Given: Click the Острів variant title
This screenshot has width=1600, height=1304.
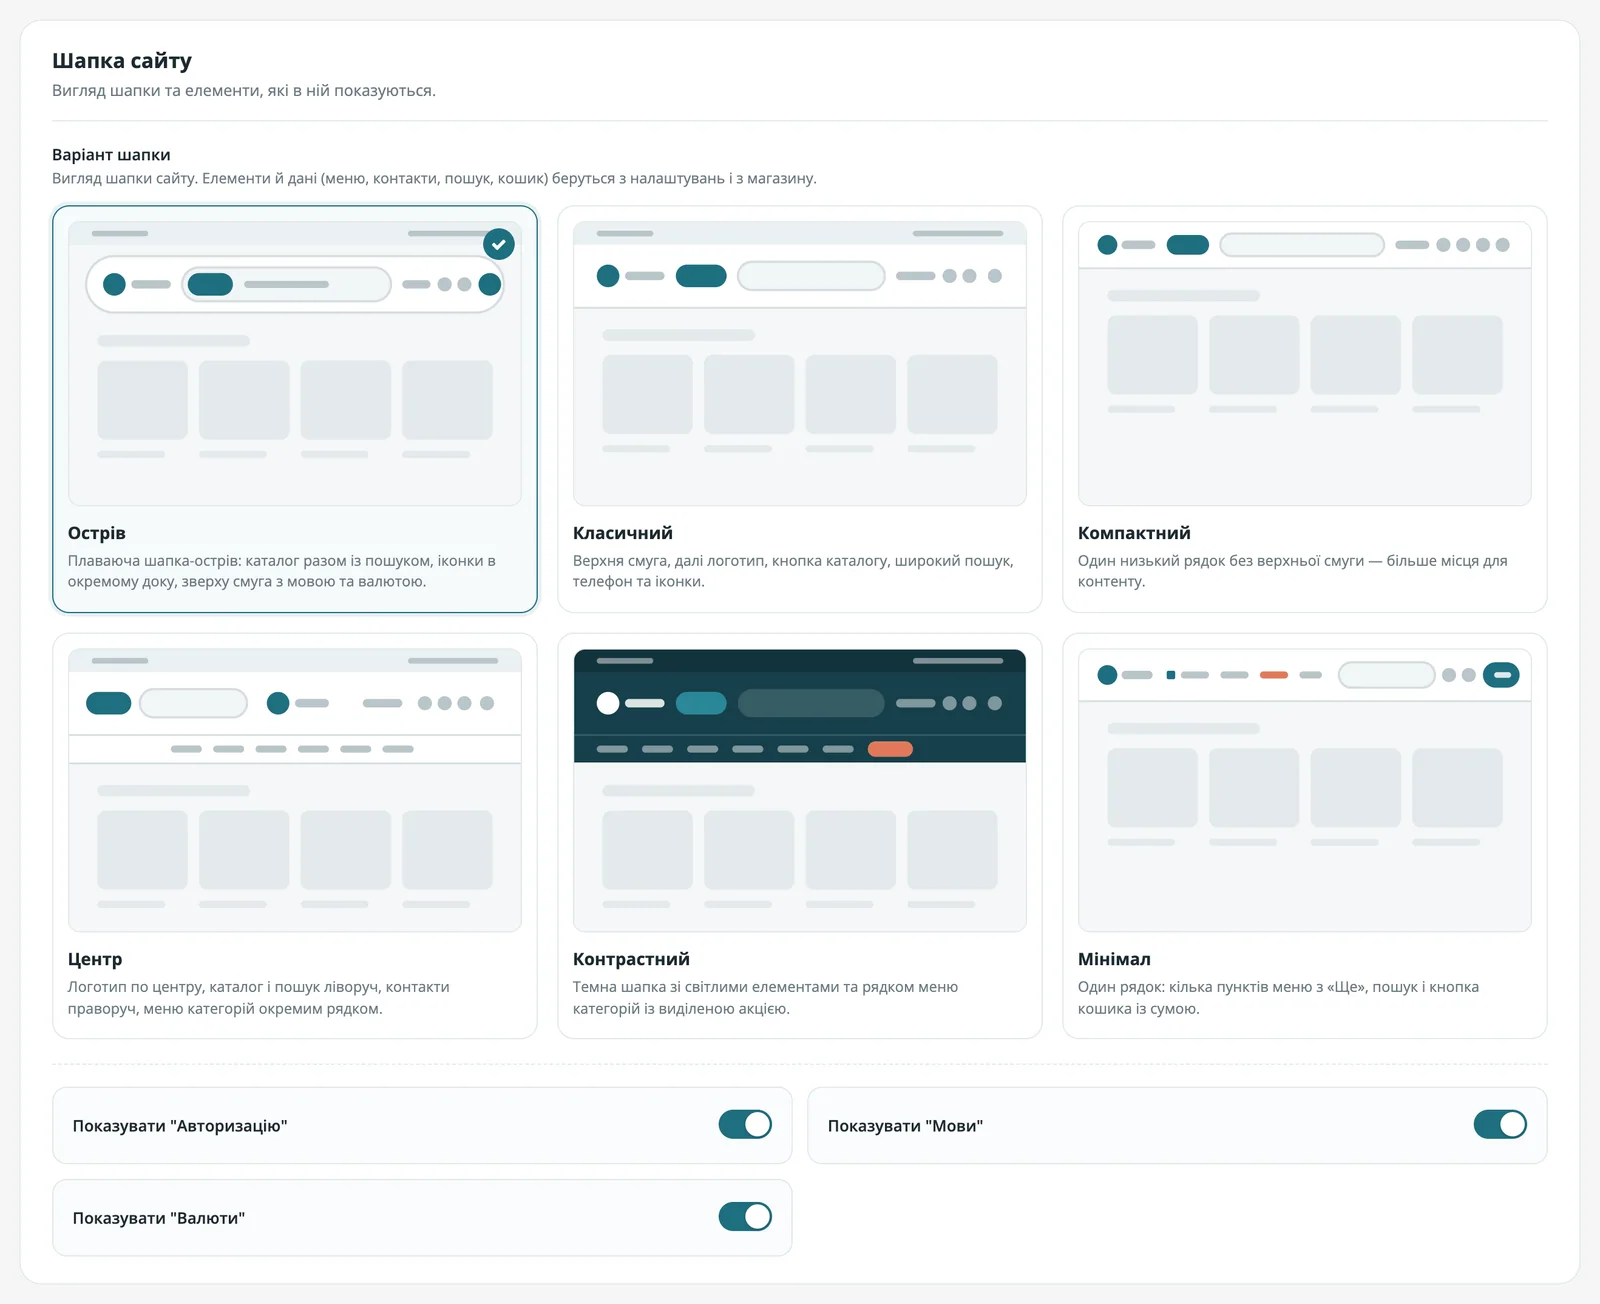Looking at the screenshot, I should (x=97, y=533).
